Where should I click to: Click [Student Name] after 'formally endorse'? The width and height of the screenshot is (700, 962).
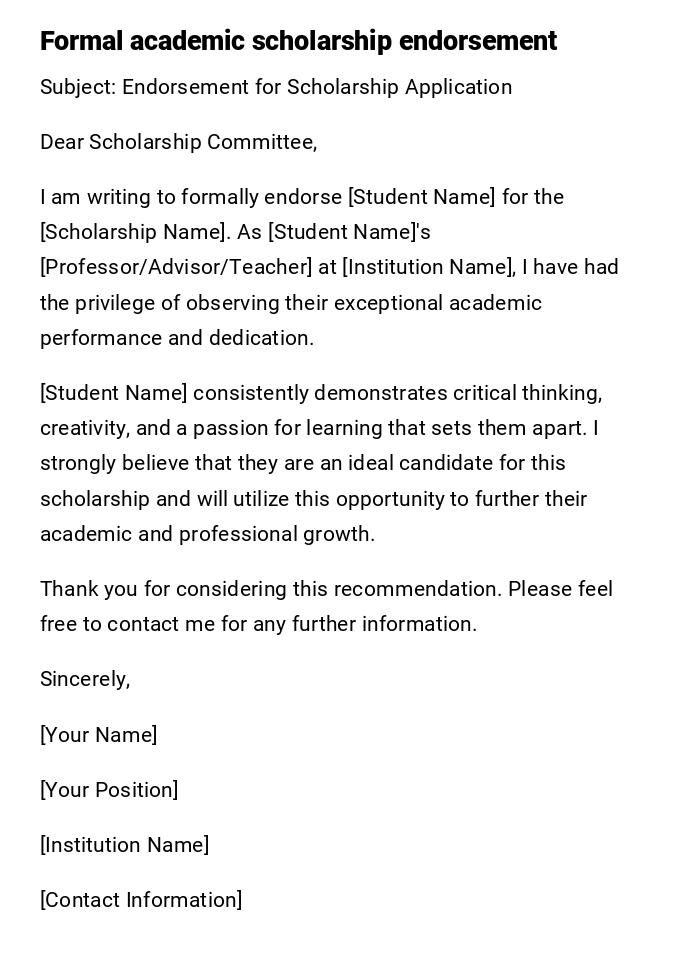coord(421,197)
